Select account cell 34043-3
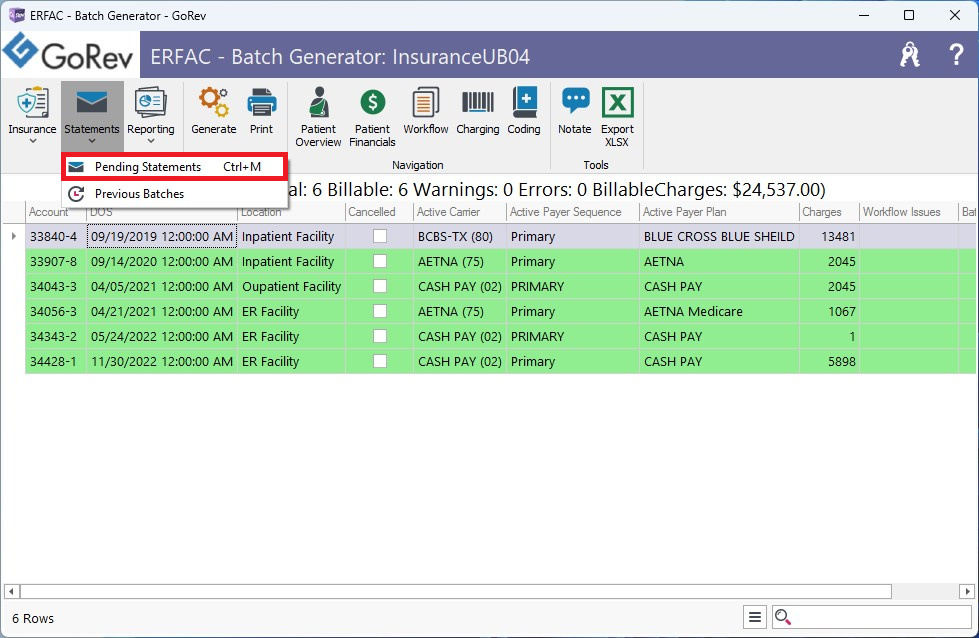Image resolution: width=979 pixels, height=638 pixels. click(x=56, y=286)
